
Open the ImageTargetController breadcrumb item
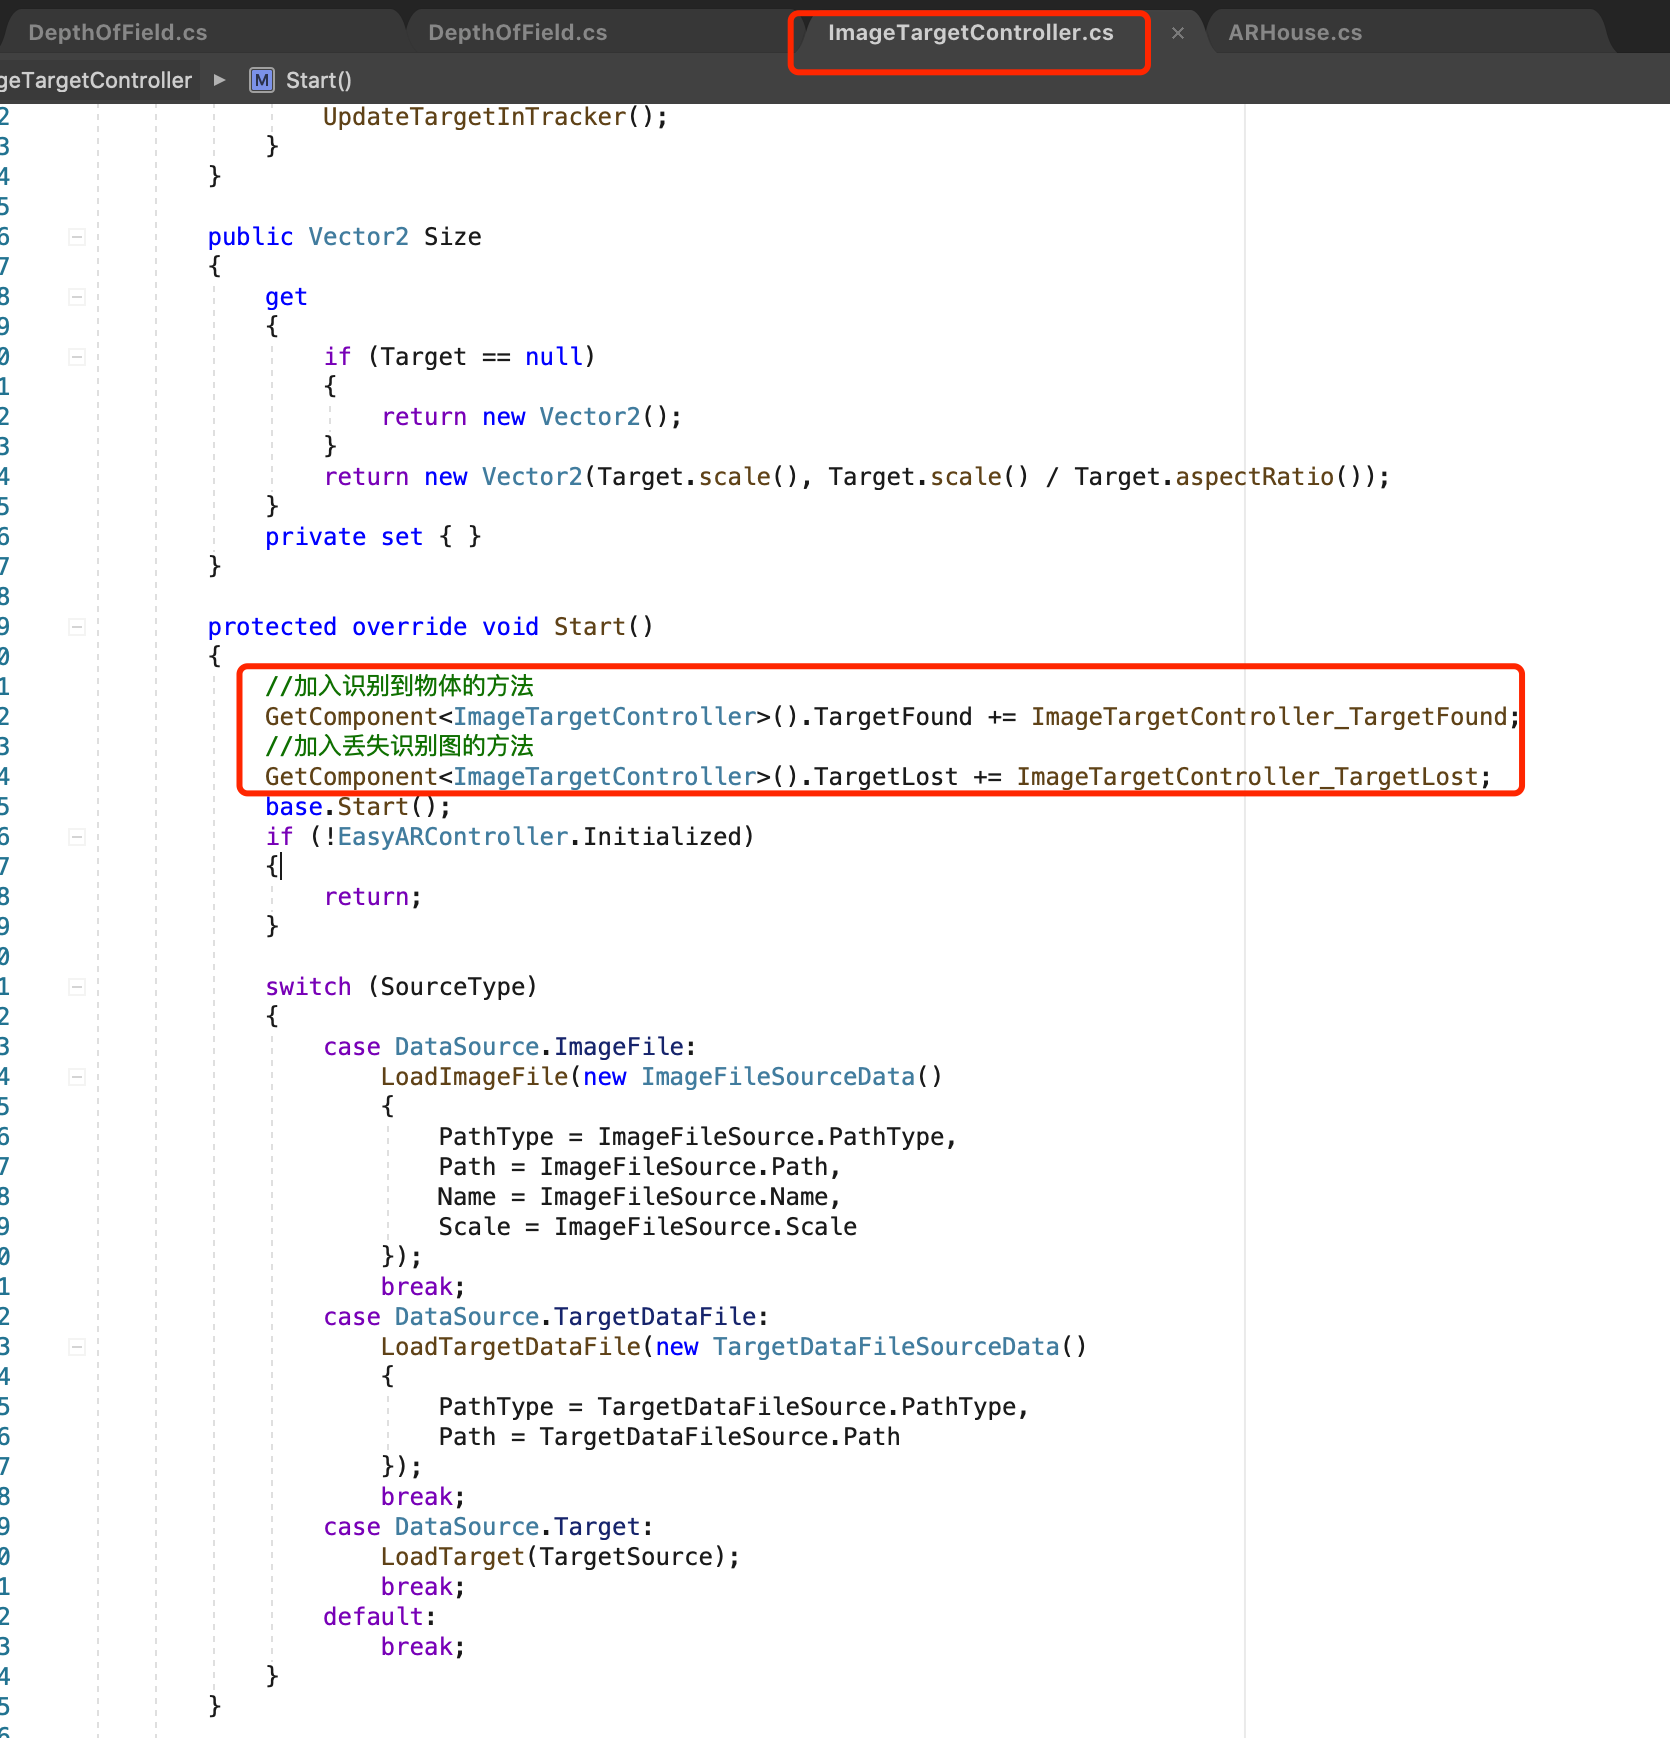tap(95, 80)
